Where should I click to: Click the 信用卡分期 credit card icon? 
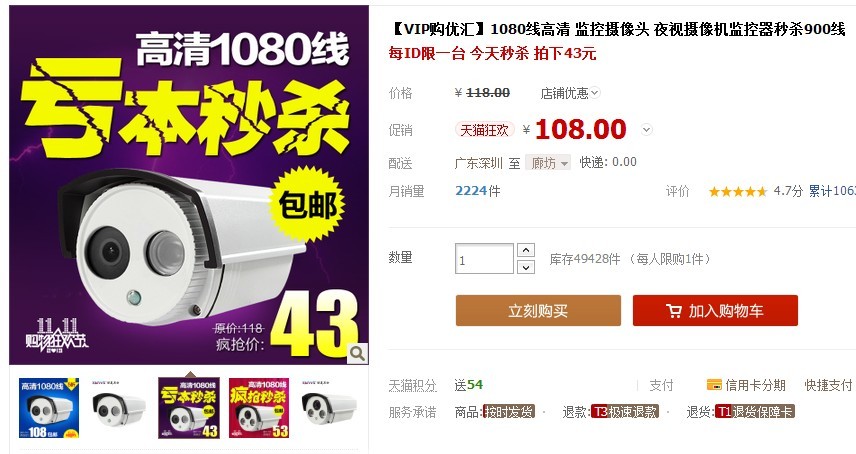(x=714, y=385)
